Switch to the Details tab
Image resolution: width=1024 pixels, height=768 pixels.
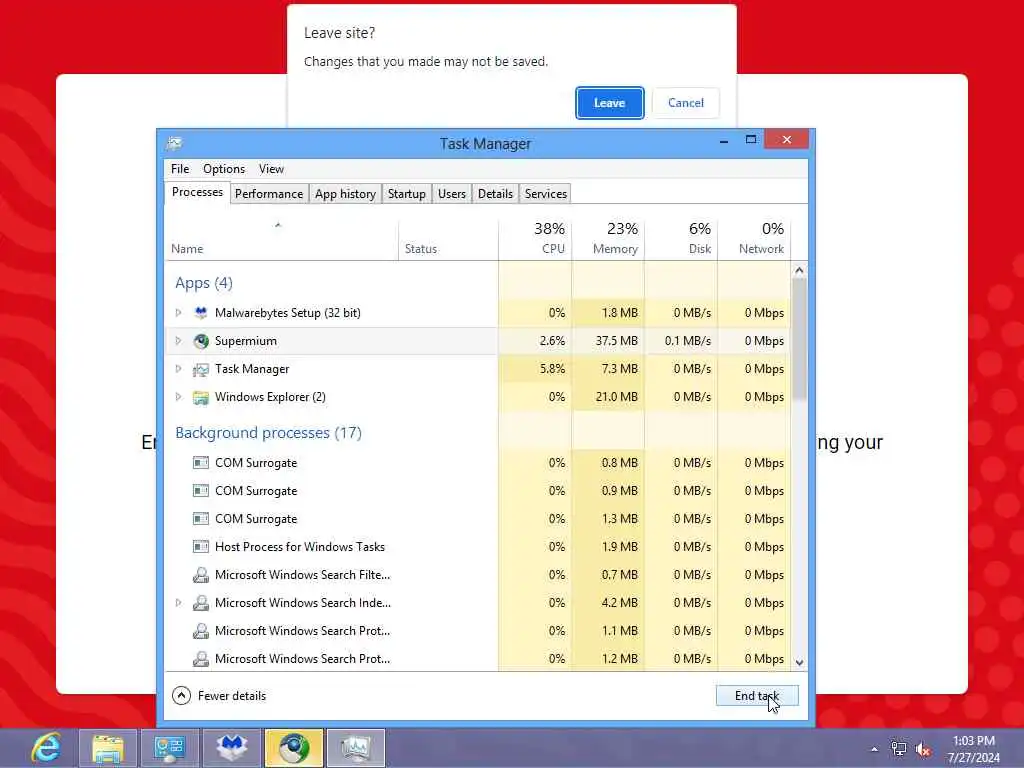coord(495,193)
